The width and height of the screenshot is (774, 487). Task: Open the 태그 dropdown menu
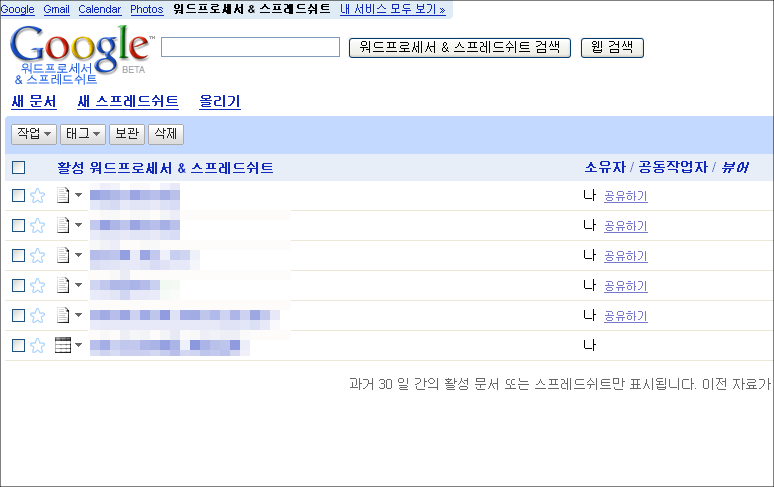(83, 134)
